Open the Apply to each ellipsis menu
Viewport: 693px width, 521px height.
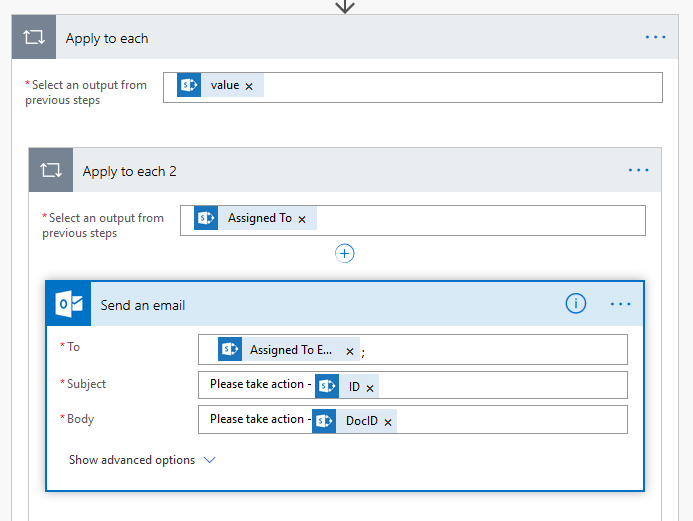click(655, 38)
